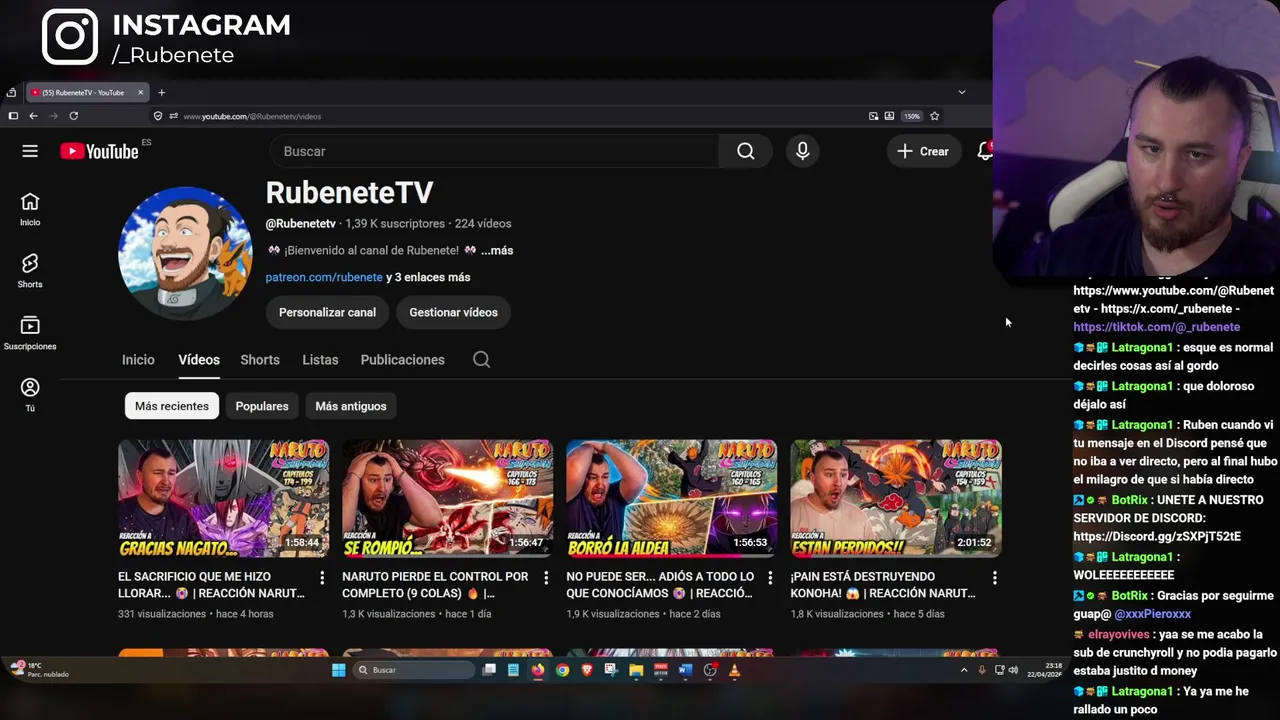The width and height of the screenshot is (1280, 720).
Task: Bookmark this page with the star icon
Action: point(934,116)
